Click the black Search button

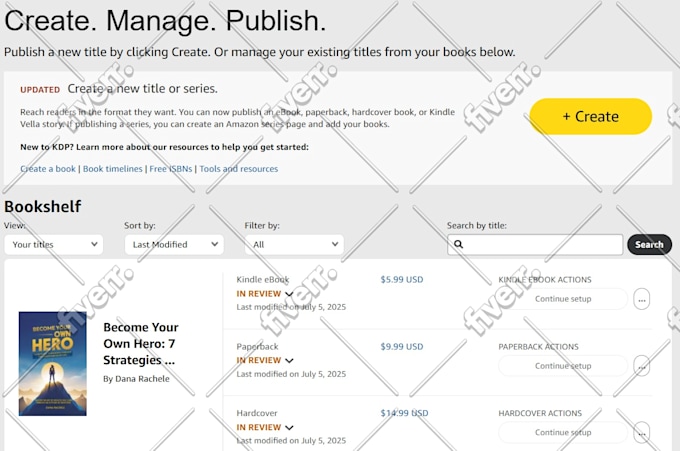click(x=649, y=245)
